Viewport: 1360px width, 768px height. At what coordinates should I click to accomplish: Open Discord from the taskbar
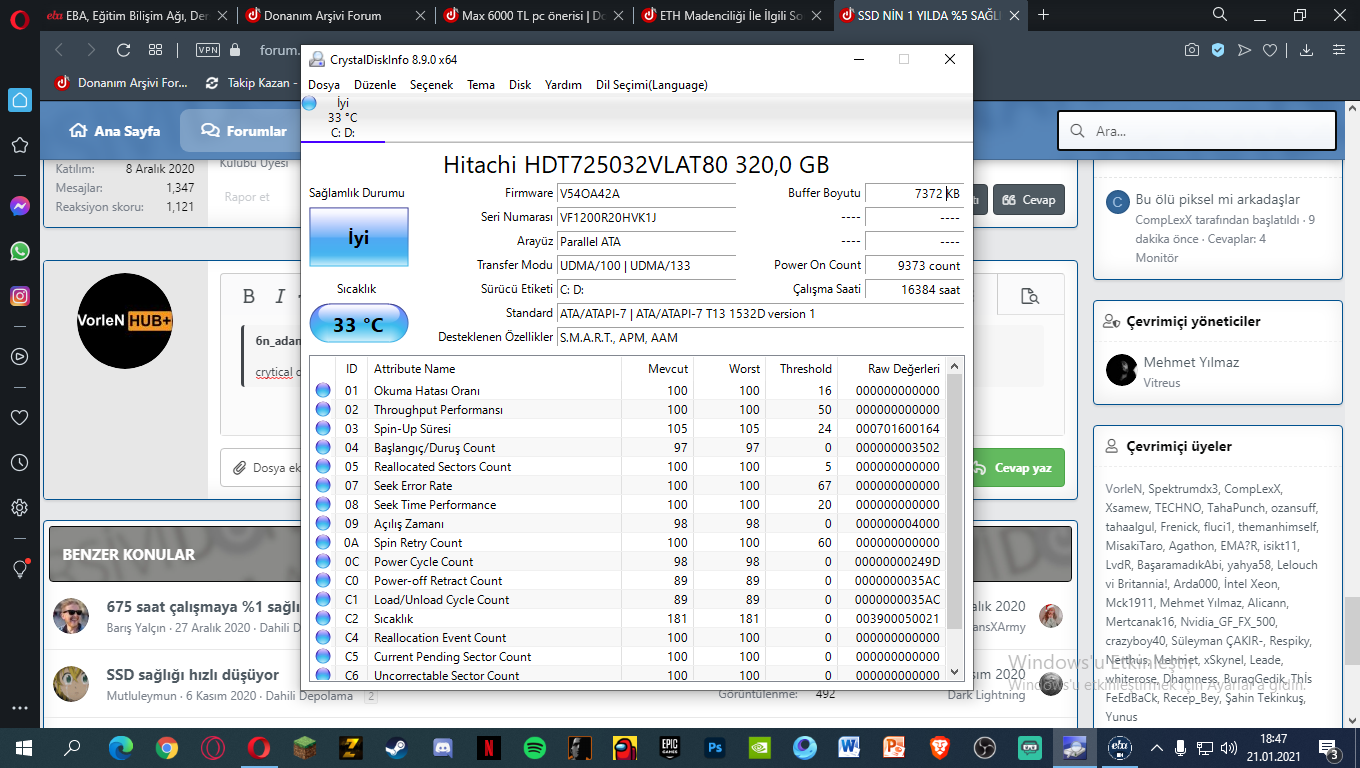click(x=442, y=747)
